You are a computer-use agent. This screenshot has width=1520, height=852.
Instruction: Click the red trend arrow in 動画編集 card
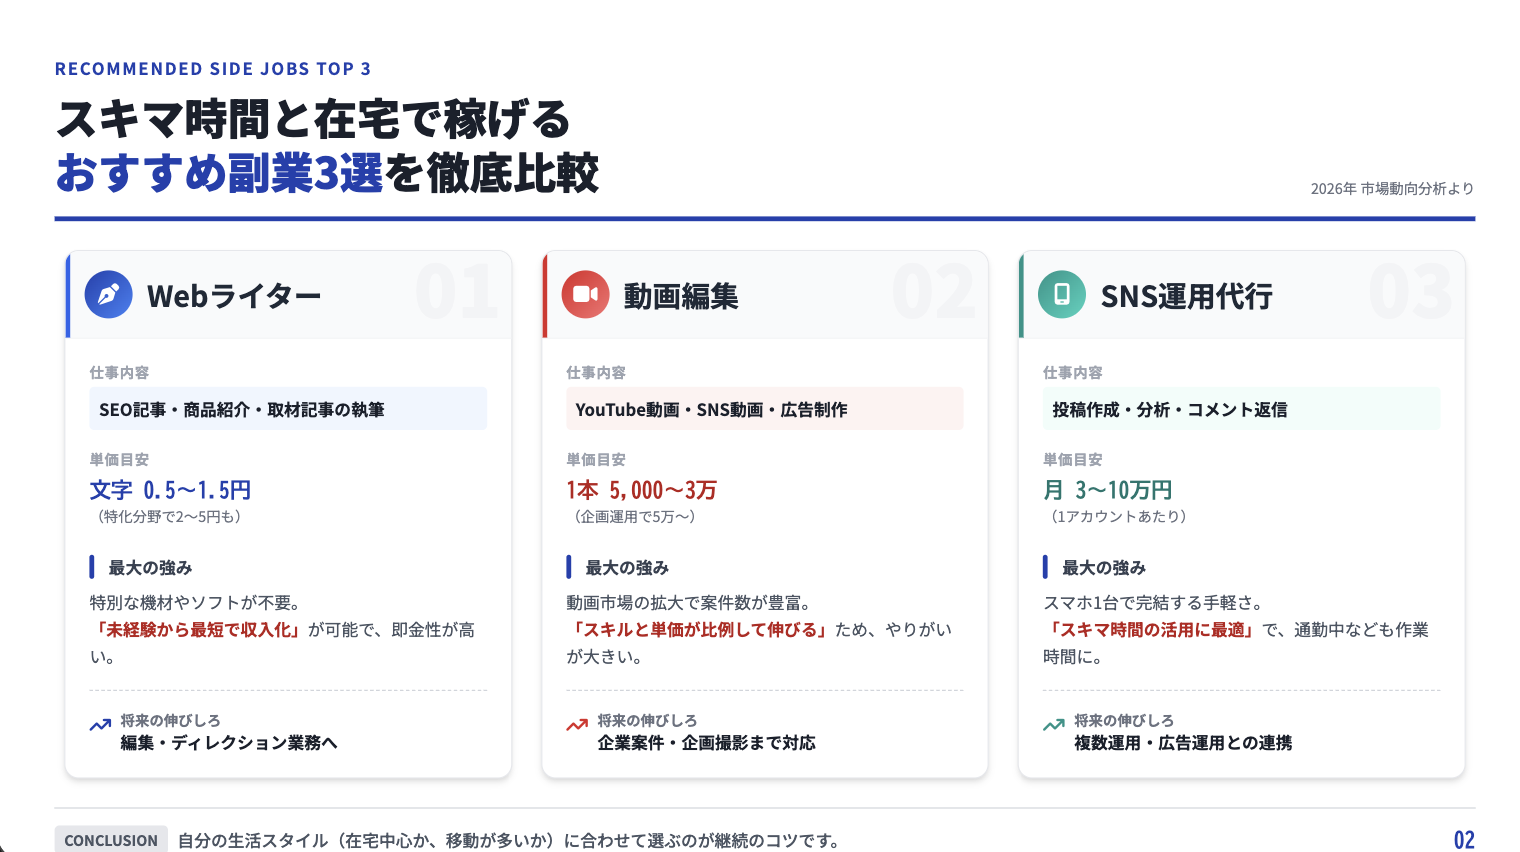click(577, 725)
